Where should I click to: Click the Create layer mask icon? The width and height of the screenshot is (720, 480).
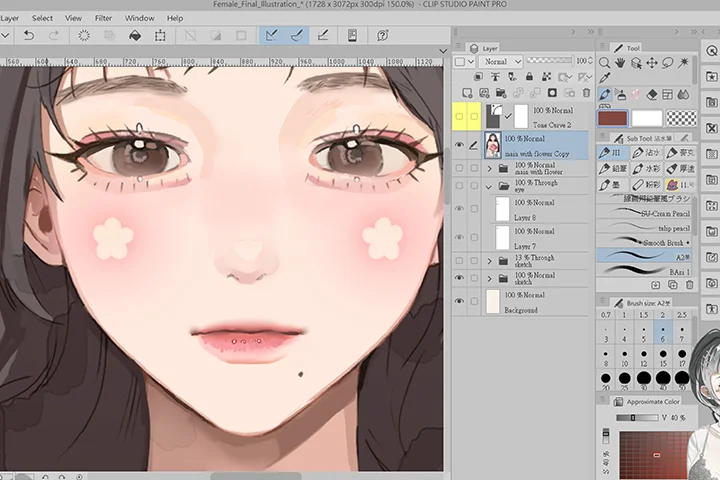click(x=552, y=93)
